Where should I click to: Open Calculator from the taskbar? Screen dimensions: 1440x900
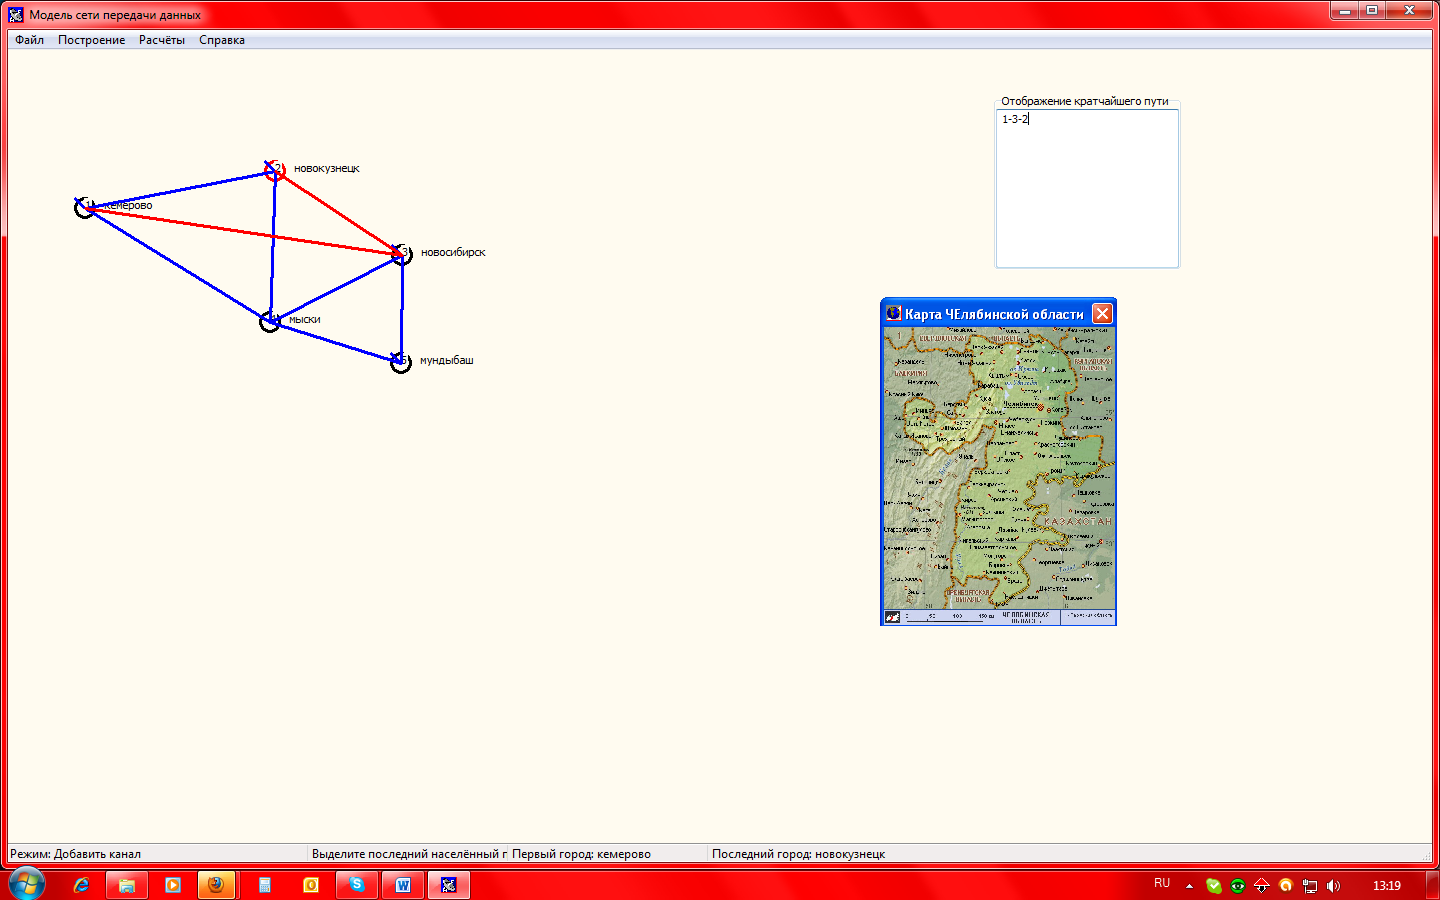tap(265, 885)
